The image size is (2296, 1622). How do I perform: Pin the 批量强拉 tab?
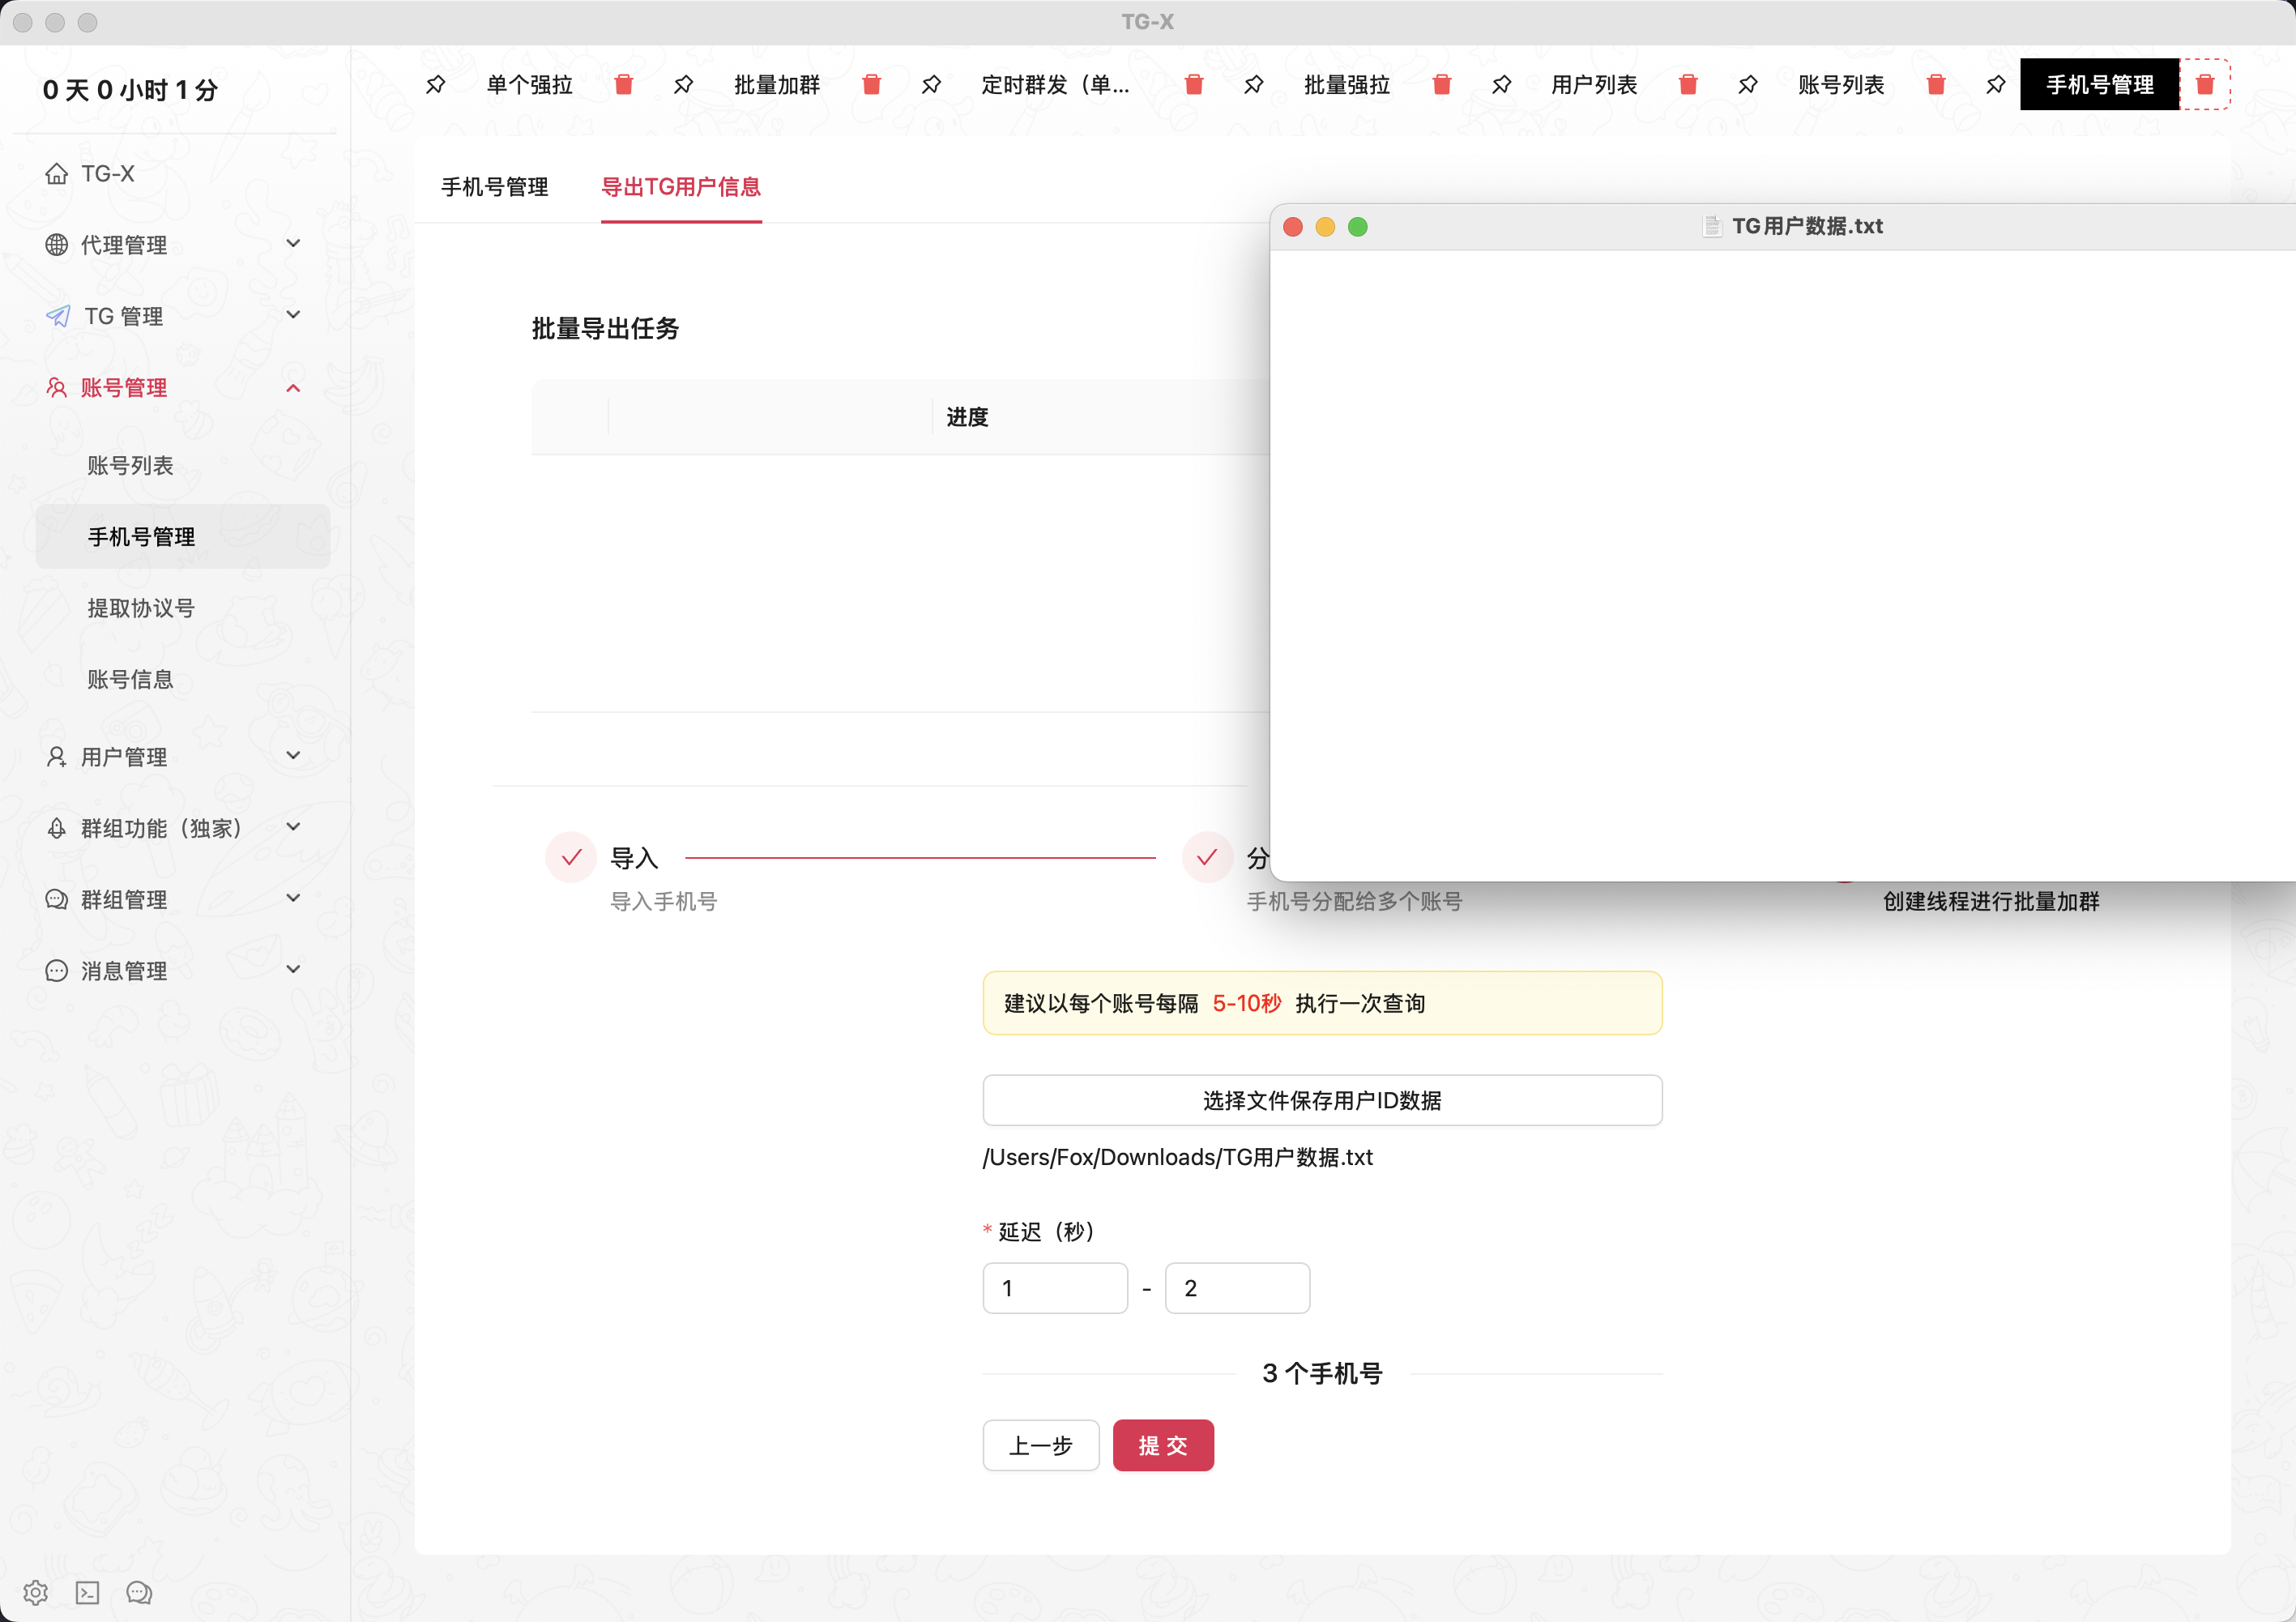[1253, 85]
